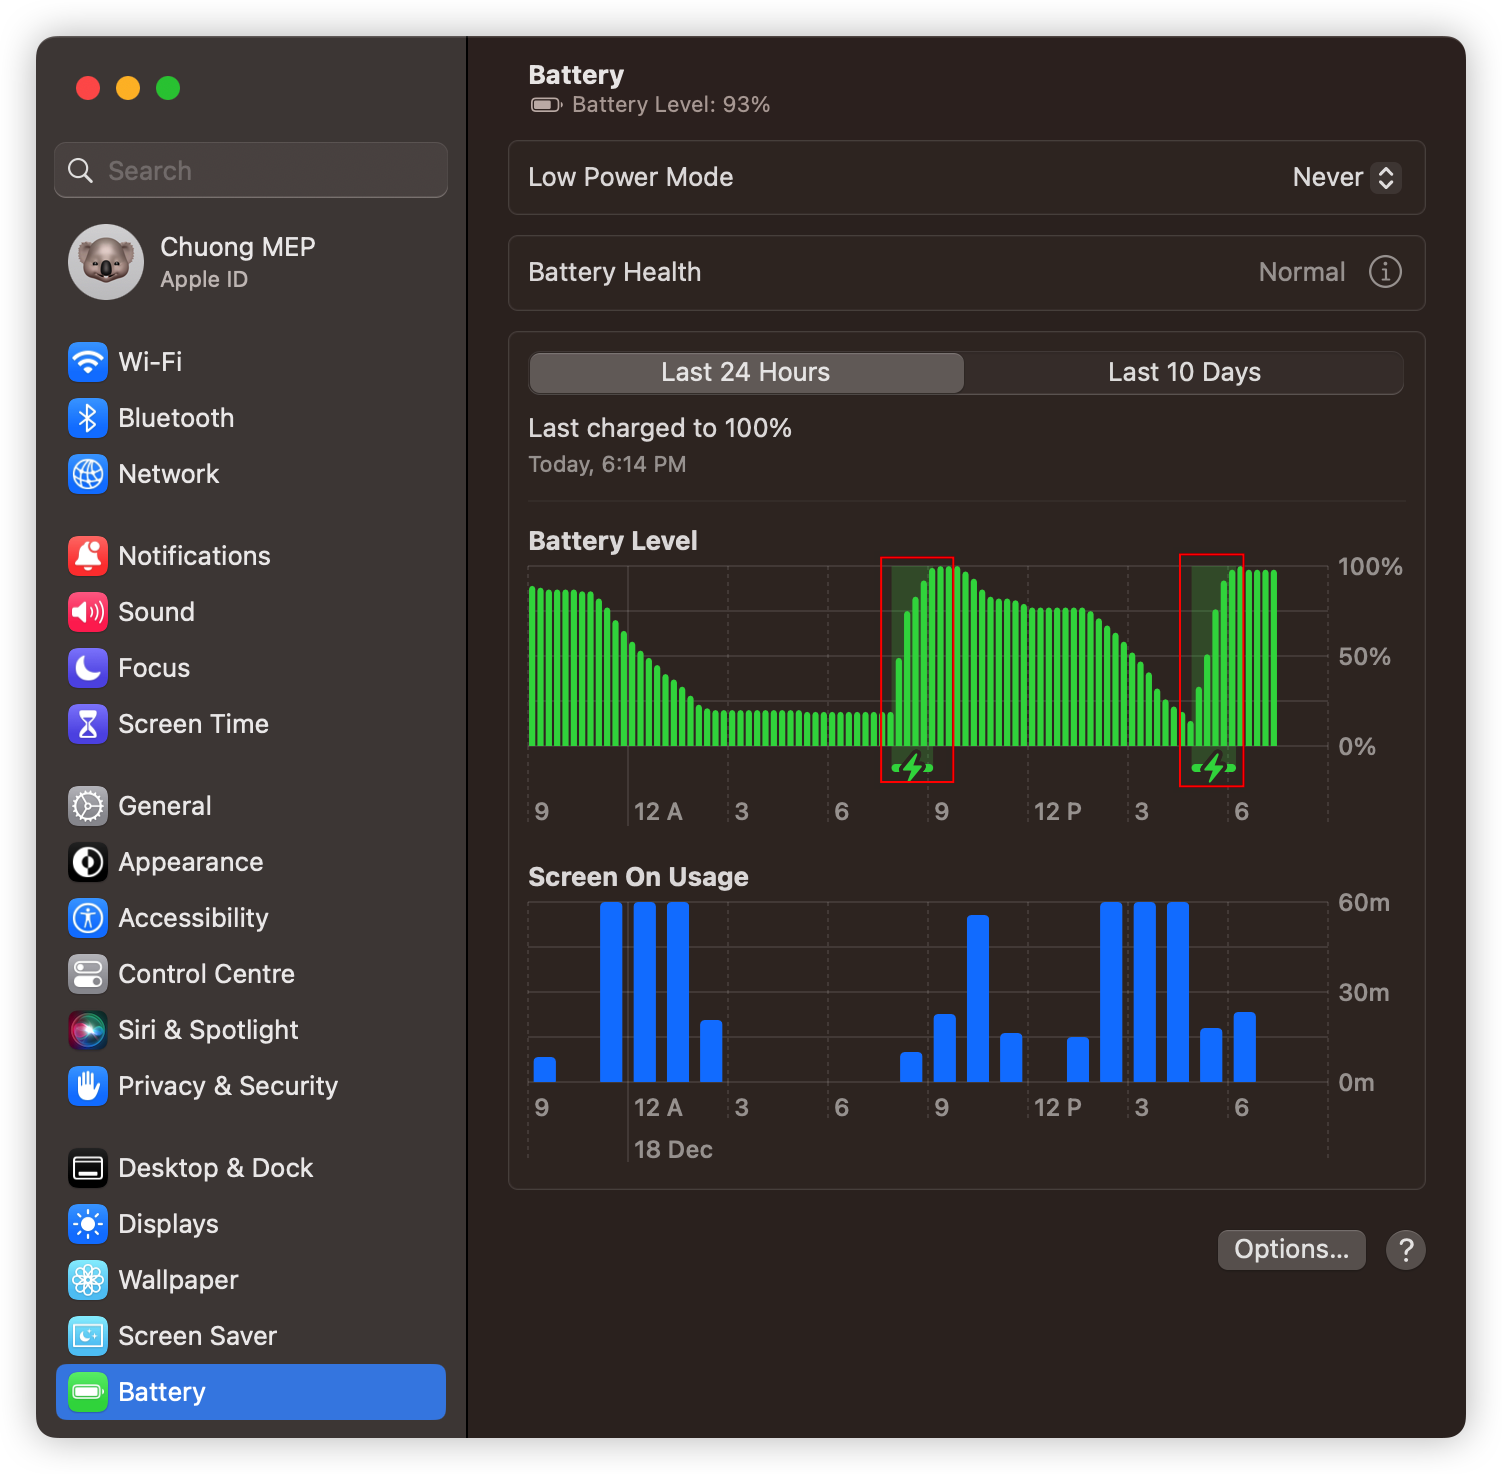Click the first charging lightning bolt marker
1502x1474 pixels.
tap(912, 768)
